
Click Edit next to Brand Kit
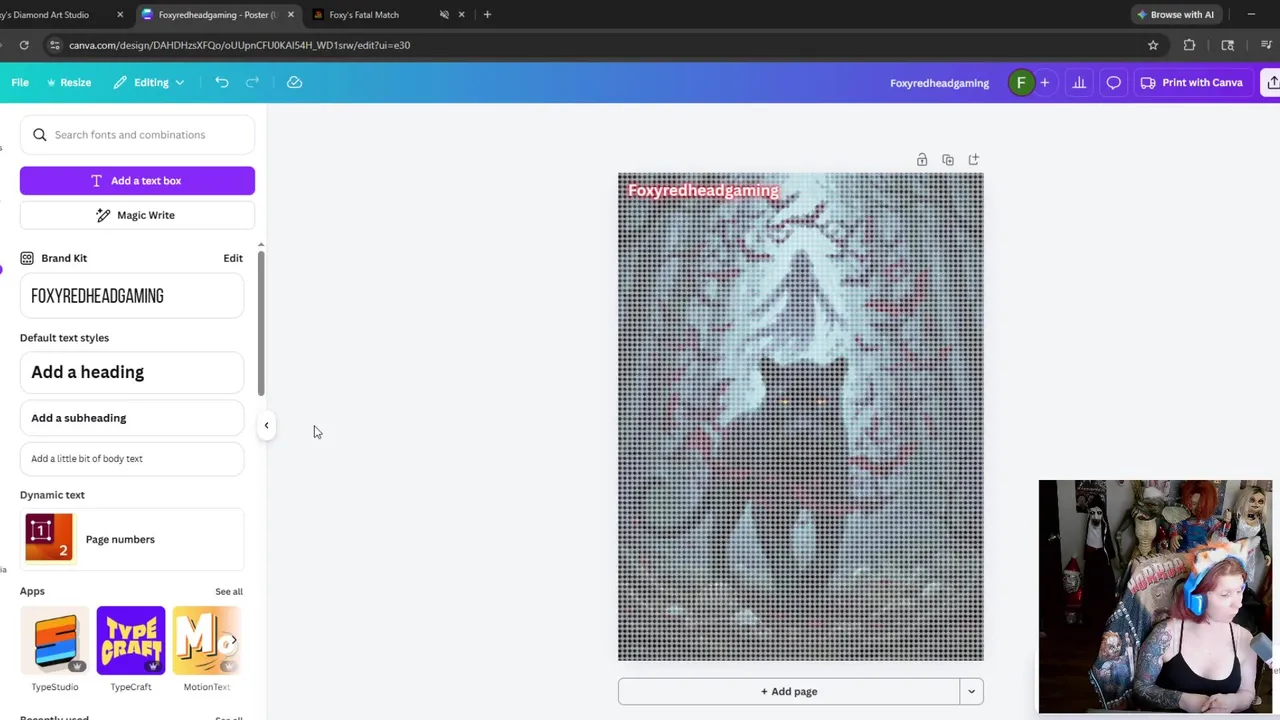(x=233, y=258)
